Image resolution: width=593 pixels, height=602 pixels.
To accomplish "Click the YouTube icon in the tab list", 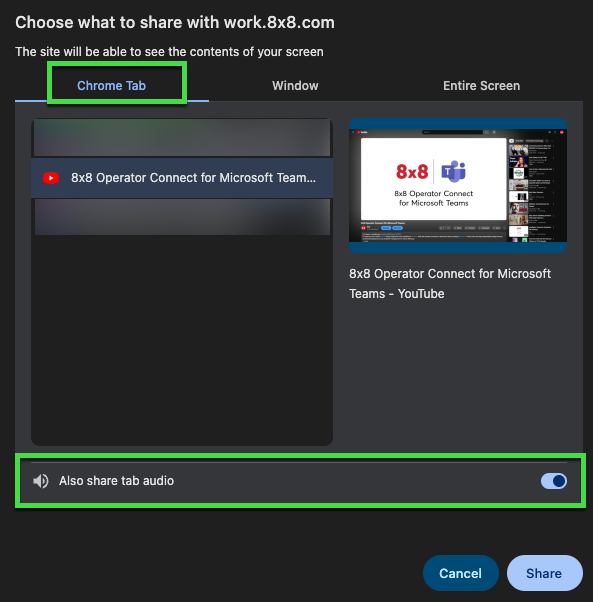I will click(51, 178).
